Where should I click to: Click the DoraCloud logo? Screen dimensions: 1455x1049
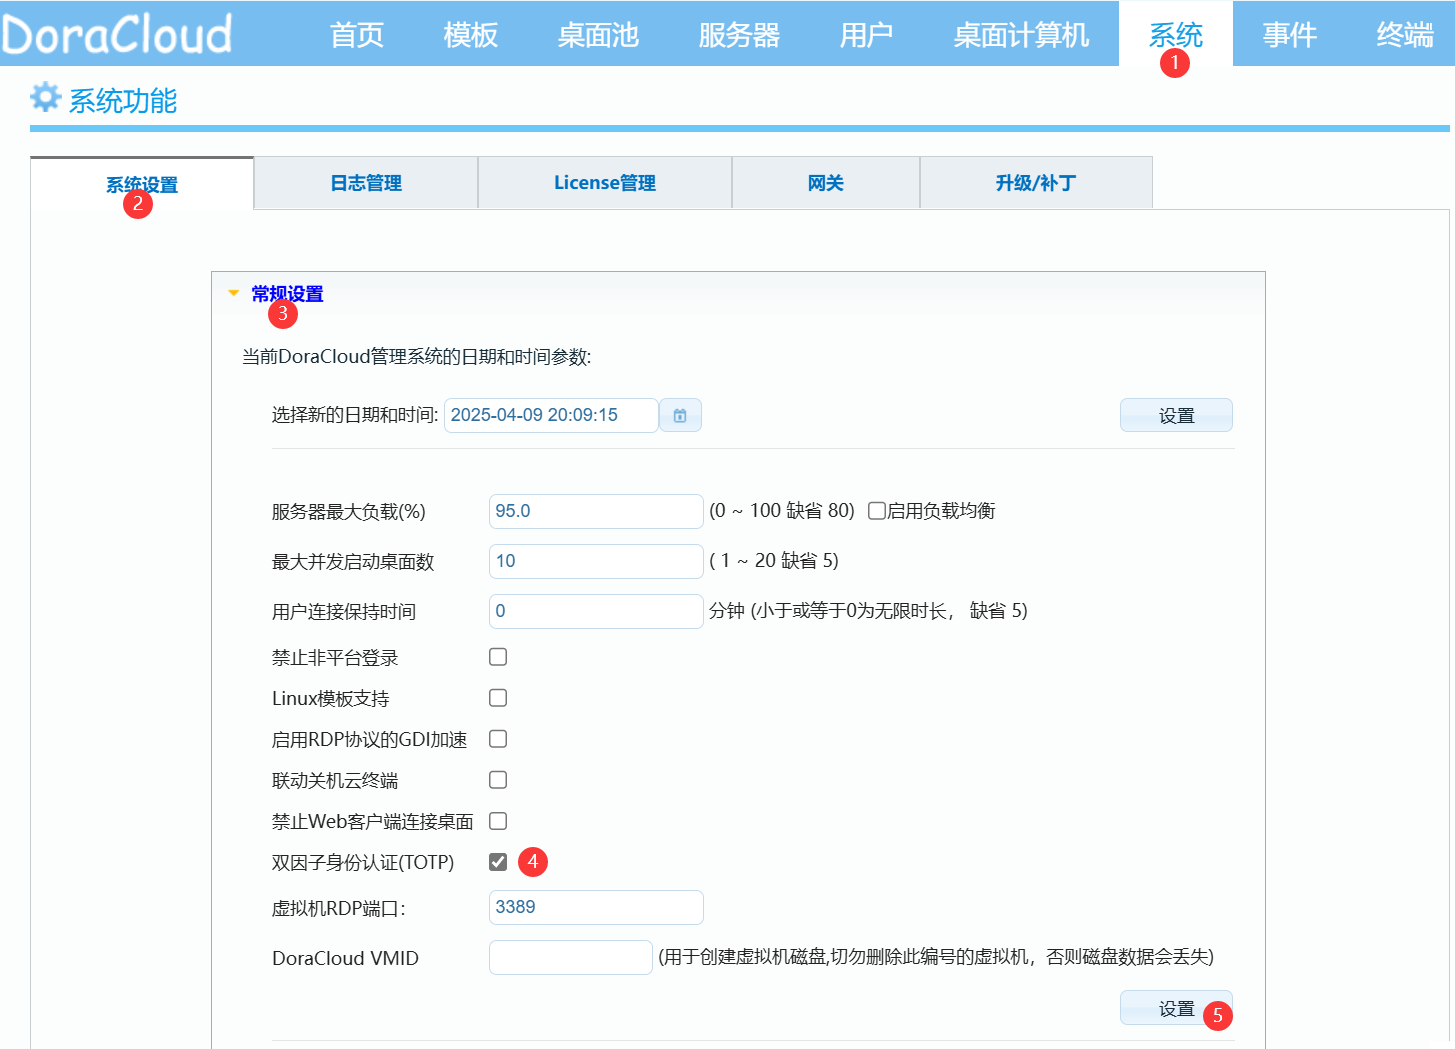pos(116,34)
